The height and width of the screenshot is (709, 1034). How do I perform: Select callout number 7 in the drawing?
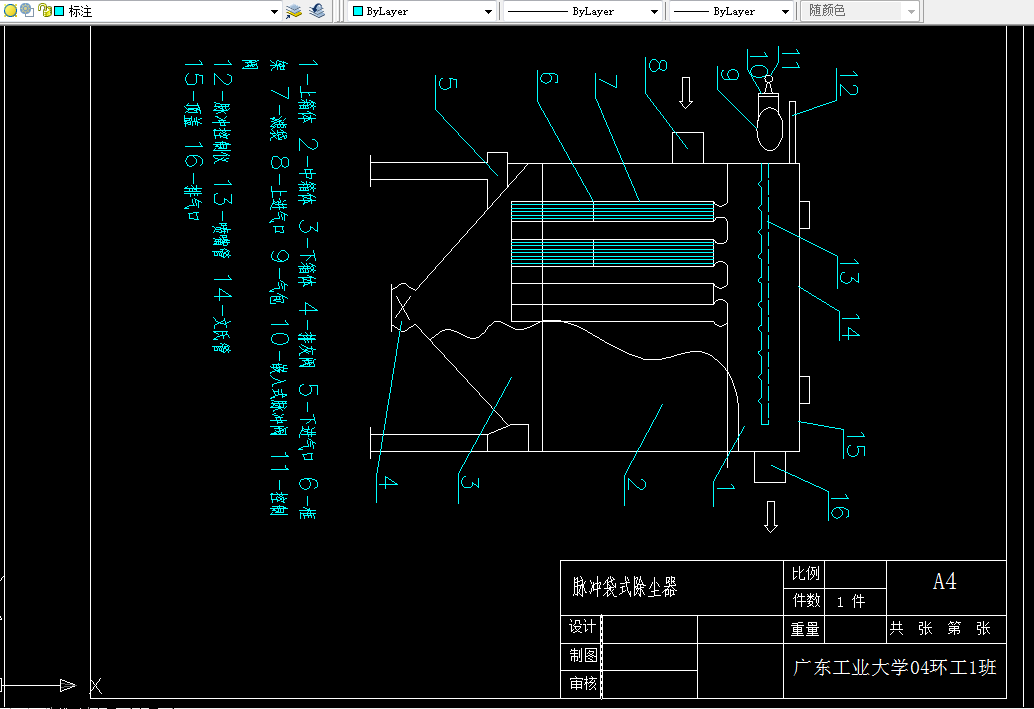(x=607, y=81)
